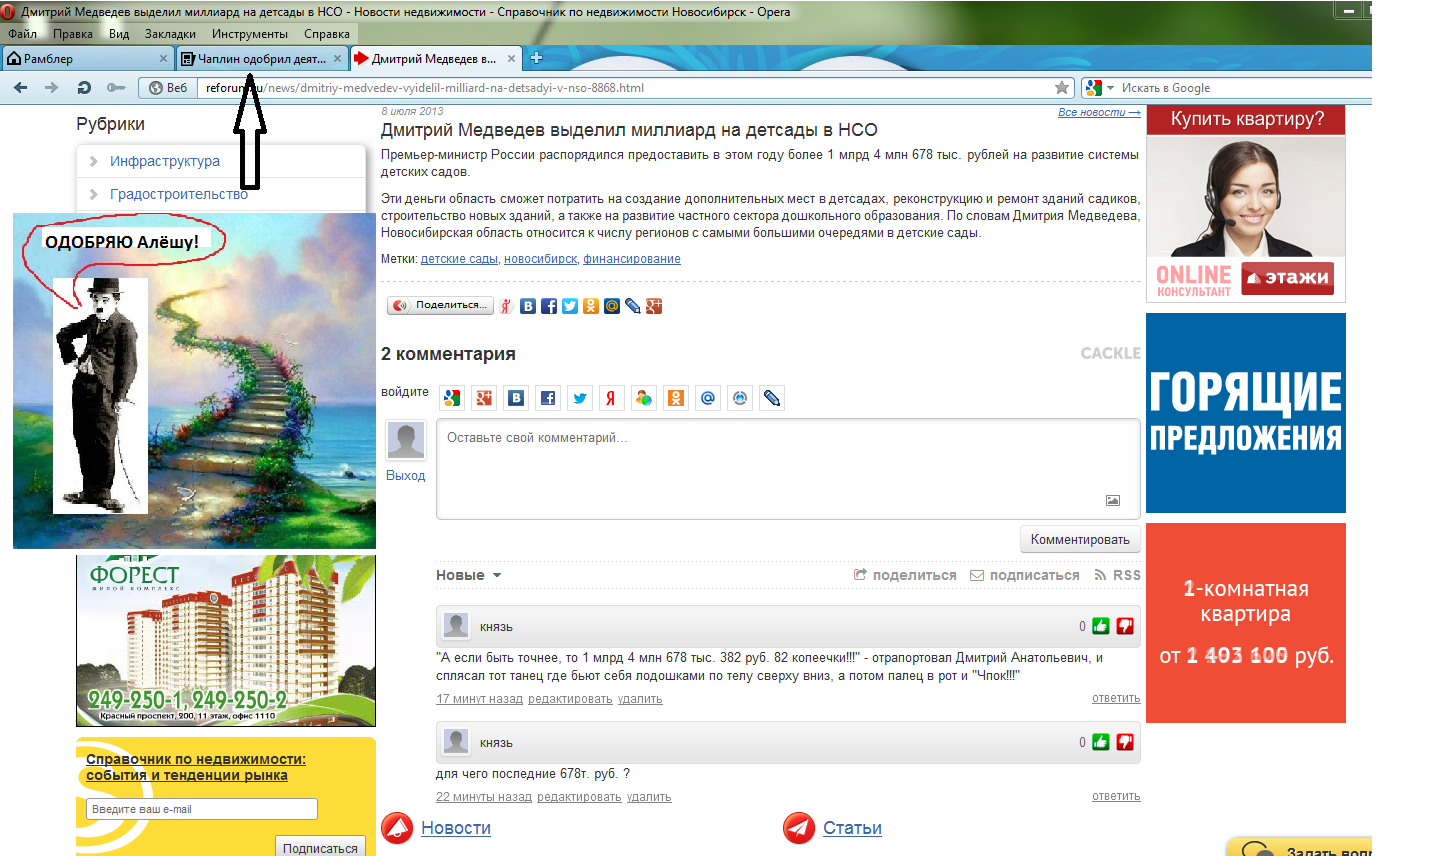Share article on Twitter

pyautogui.click(x=570, y=306)
